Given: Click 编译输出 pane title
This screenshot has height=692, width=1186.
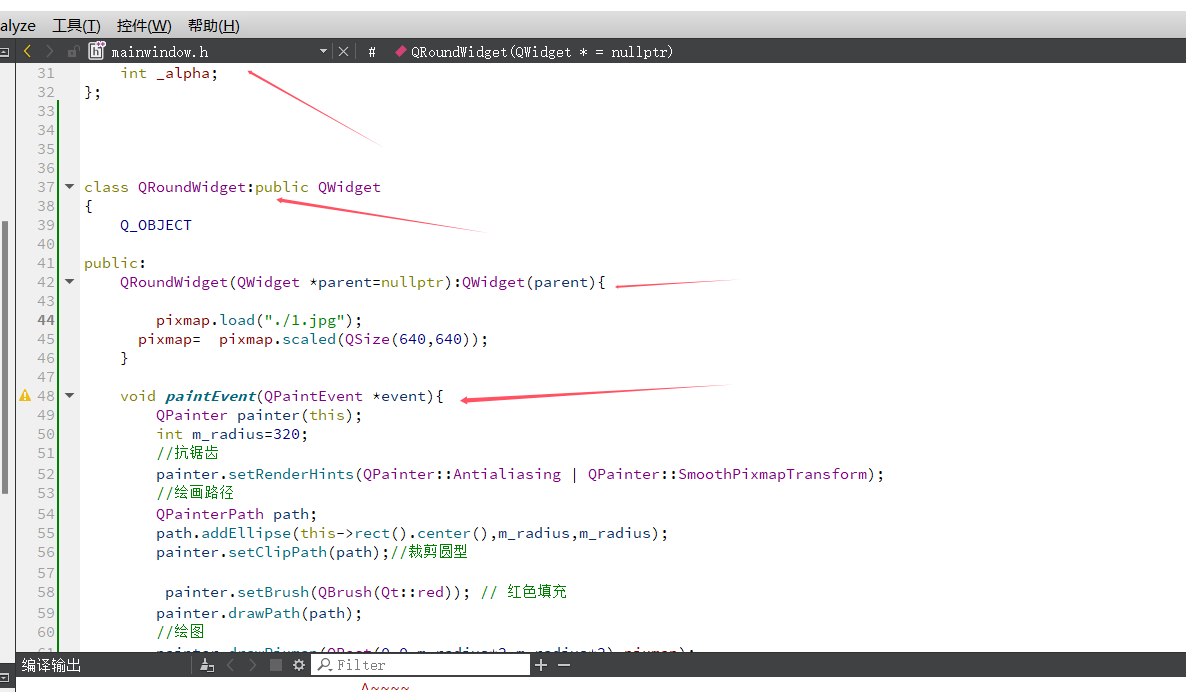Looking at the screenshot, I should 51,666.
